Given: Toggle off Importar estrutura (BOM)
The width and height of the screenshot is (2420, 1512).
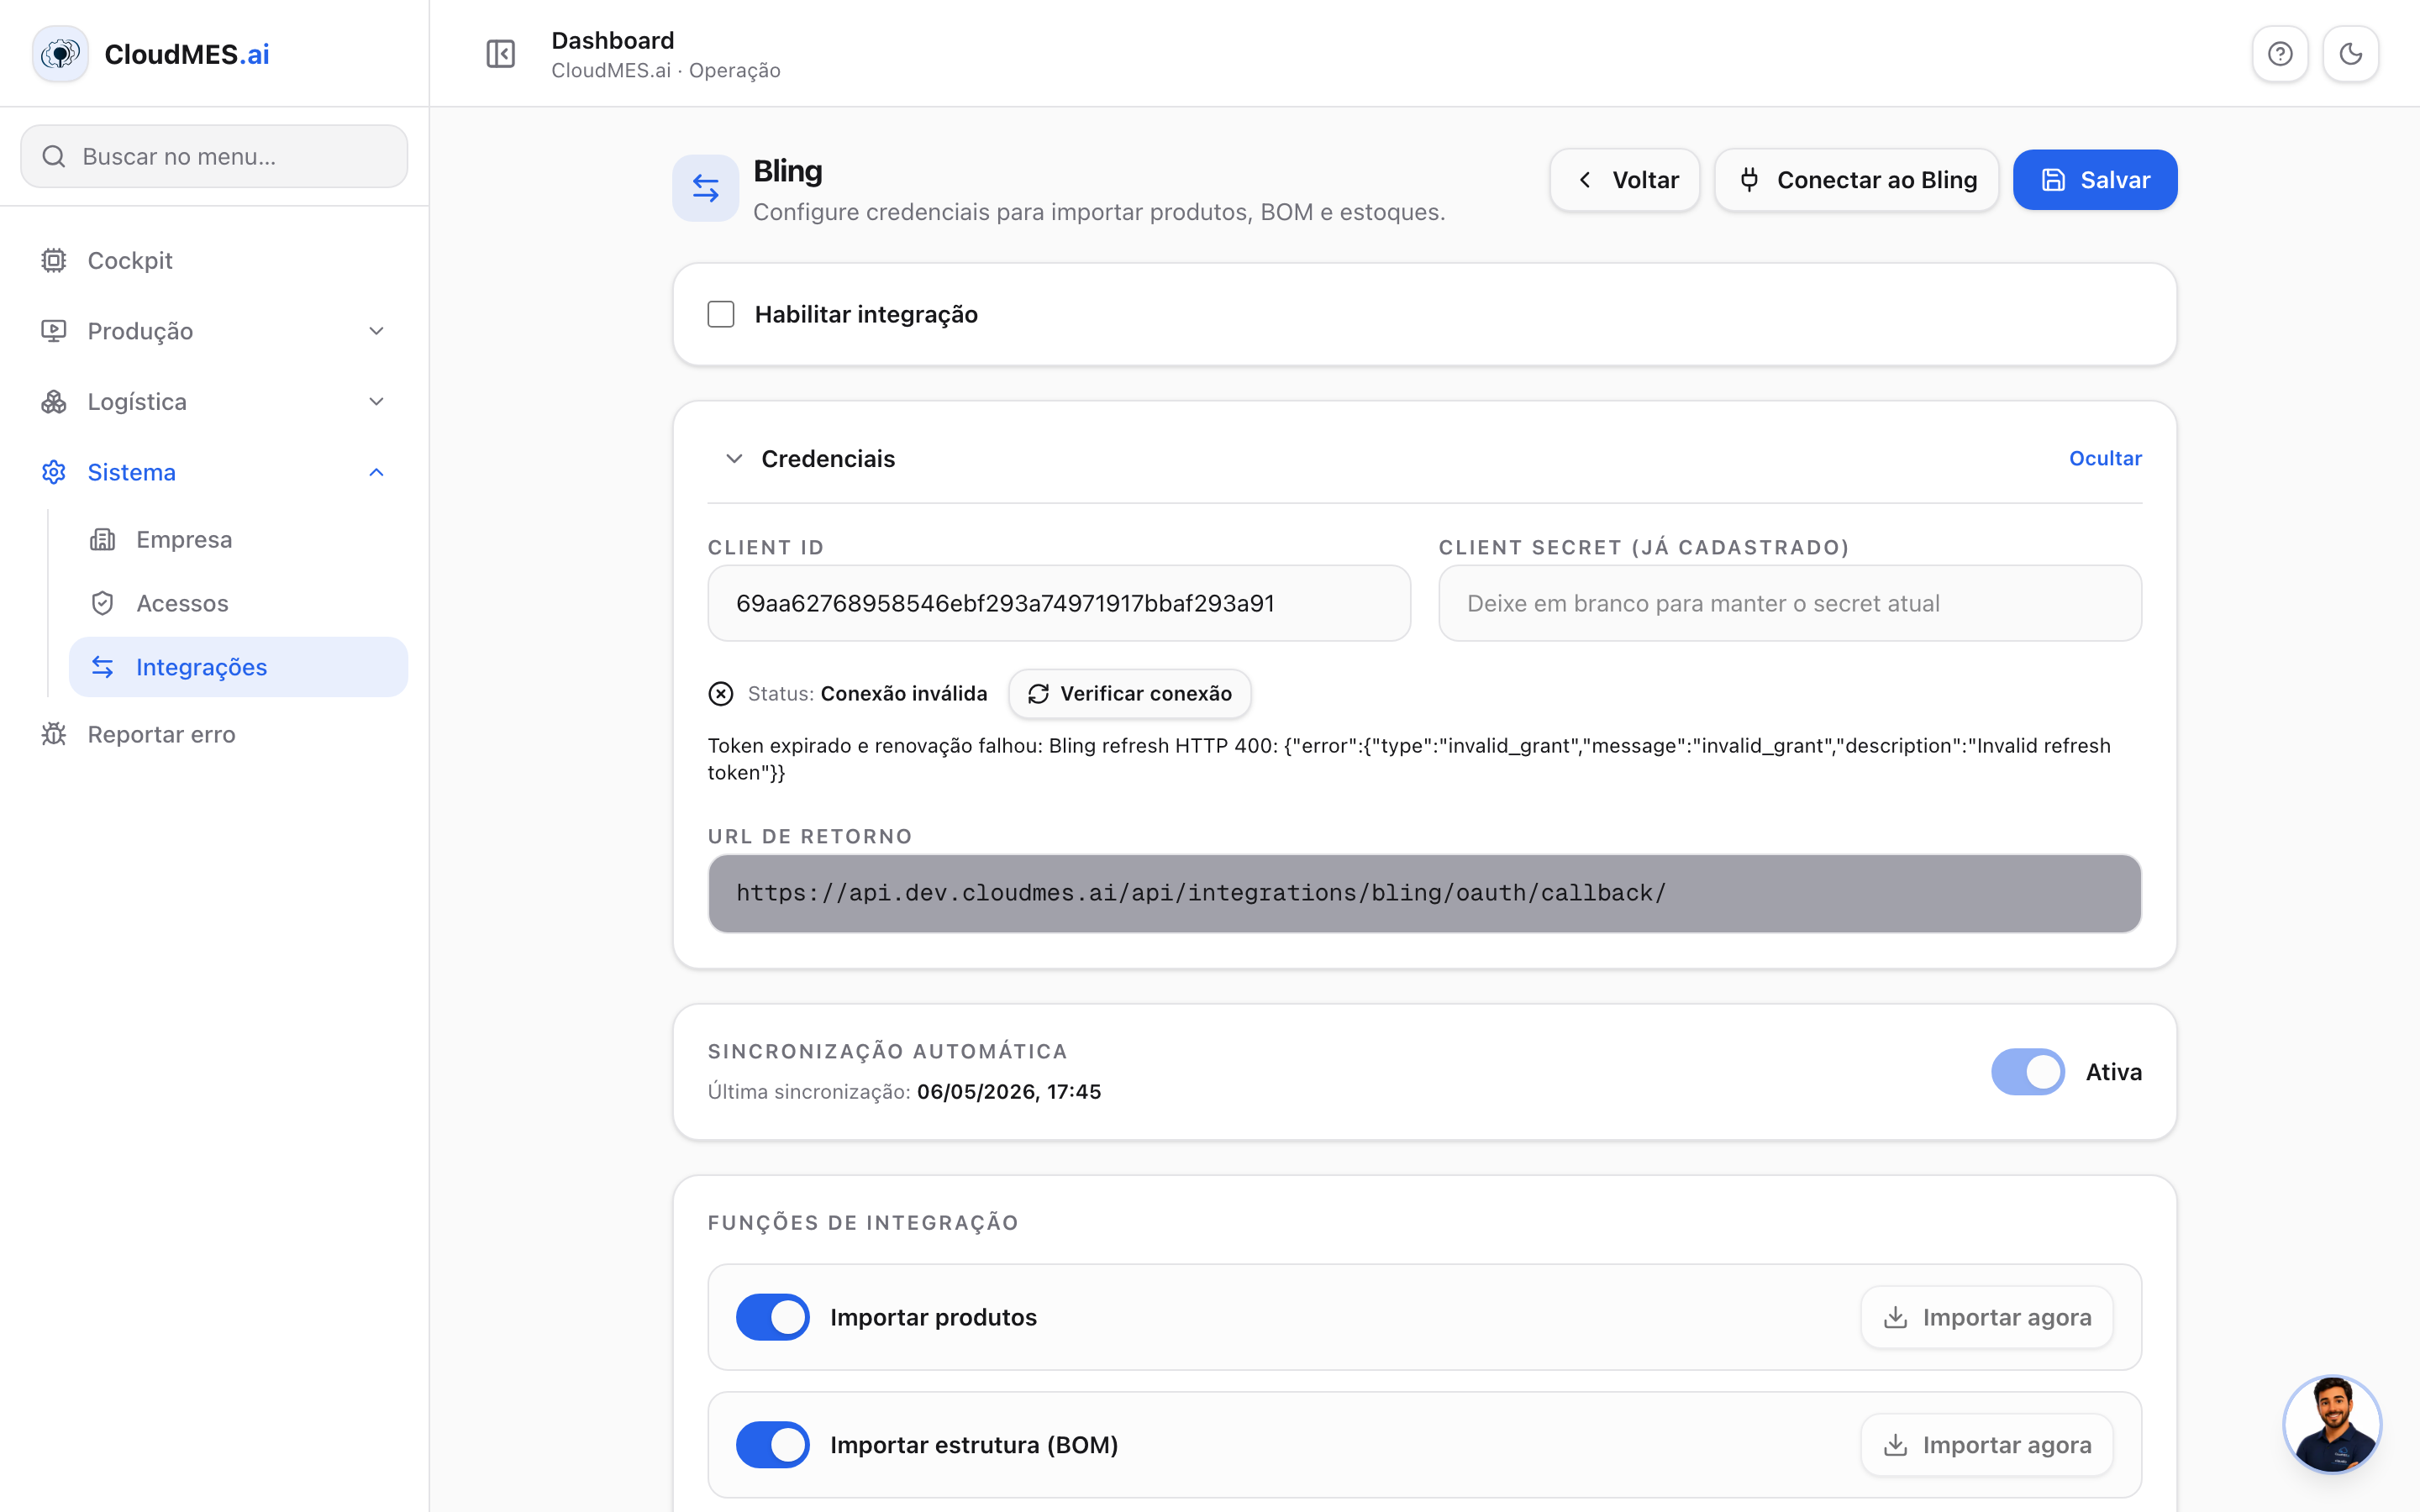Looking at the screenshot, I should [772, 1445].
